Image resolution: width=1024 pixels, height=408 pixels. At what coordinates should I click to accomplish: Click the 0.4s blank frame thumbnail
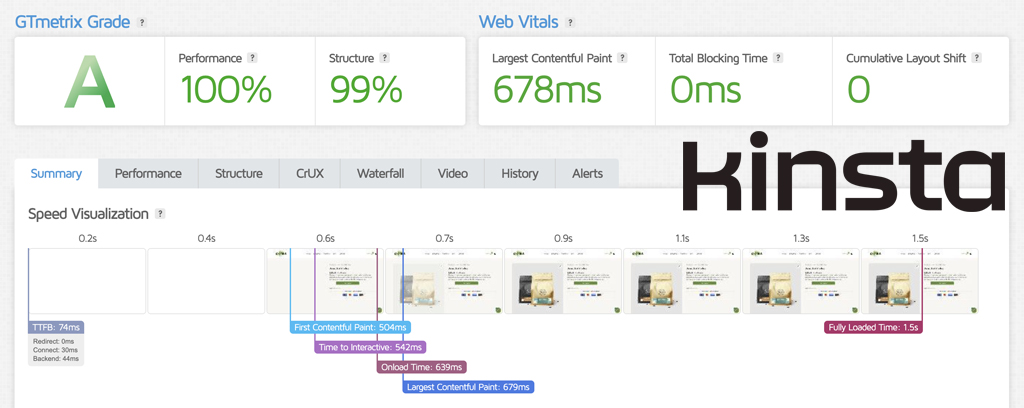(x=206, y=281)
